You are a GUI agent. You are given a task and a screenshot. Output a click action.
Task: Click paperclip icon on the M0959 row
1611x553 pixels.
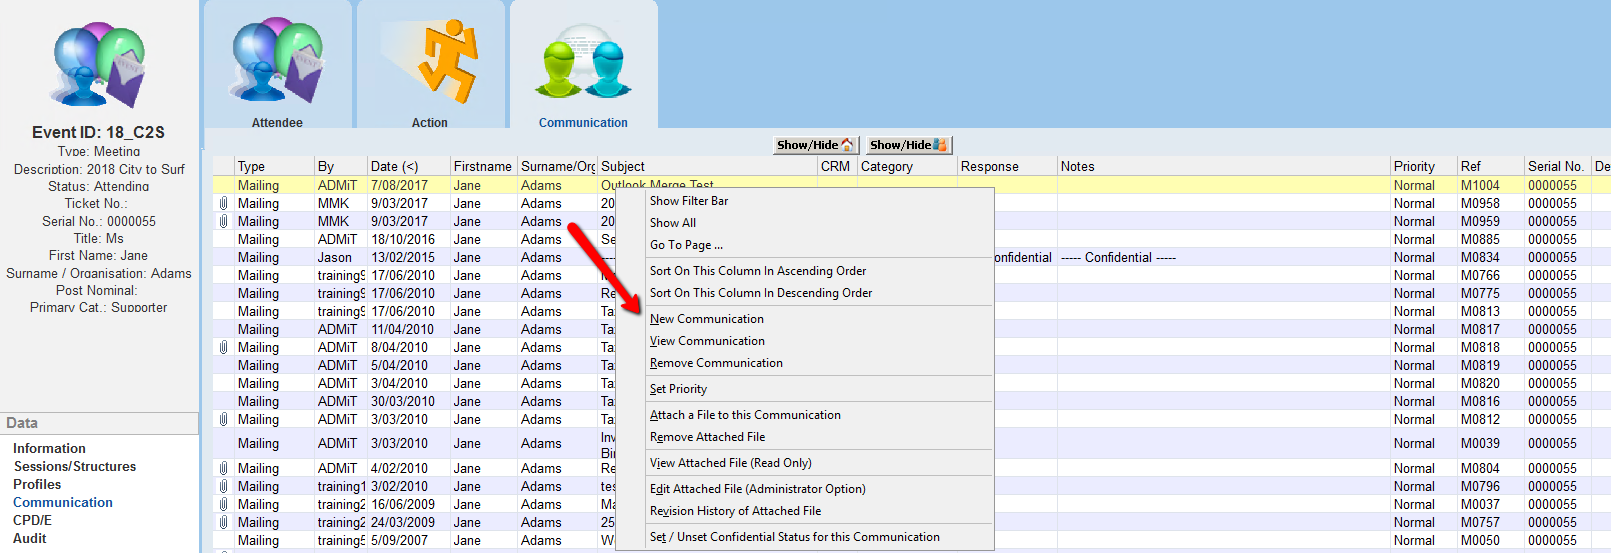223,222
